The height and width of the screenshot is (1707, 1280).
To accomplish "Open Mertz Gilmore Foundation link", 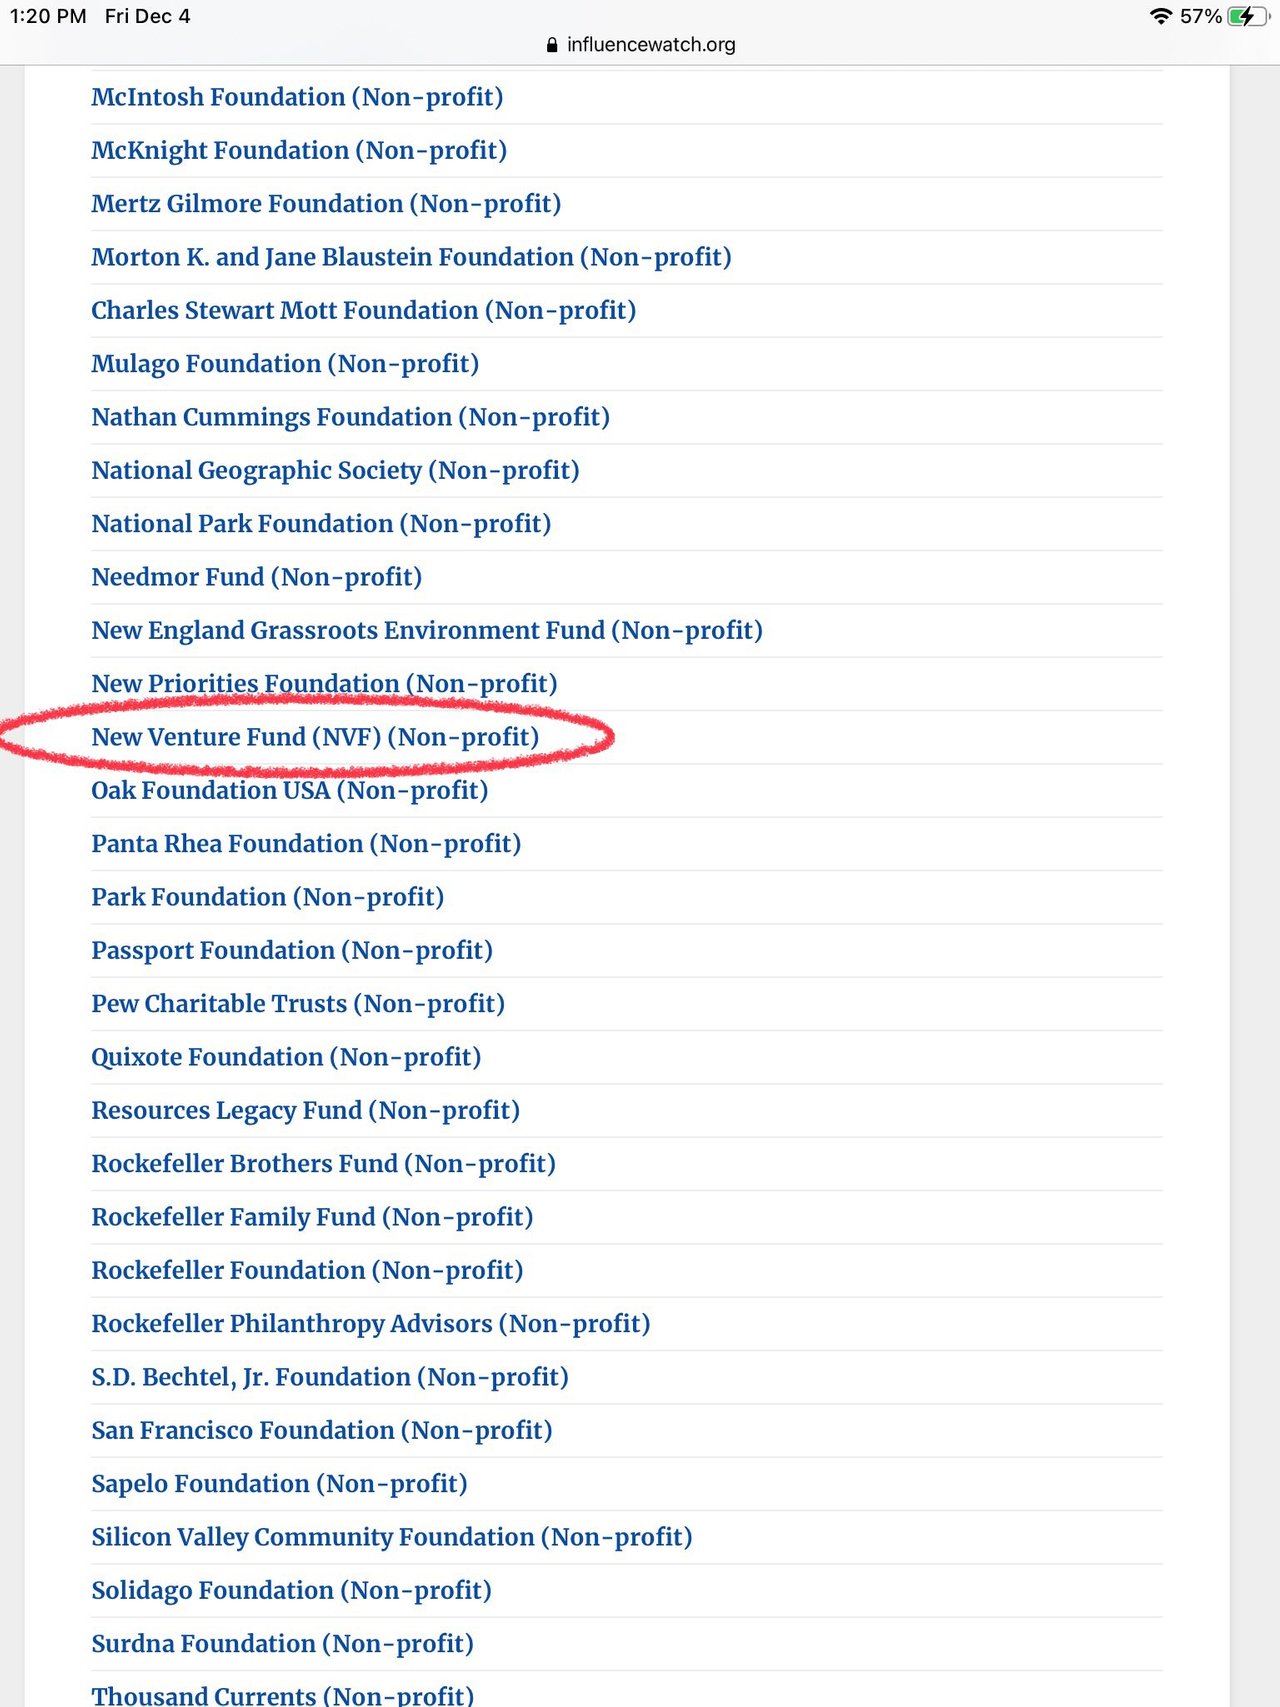I will pos(326,204).
